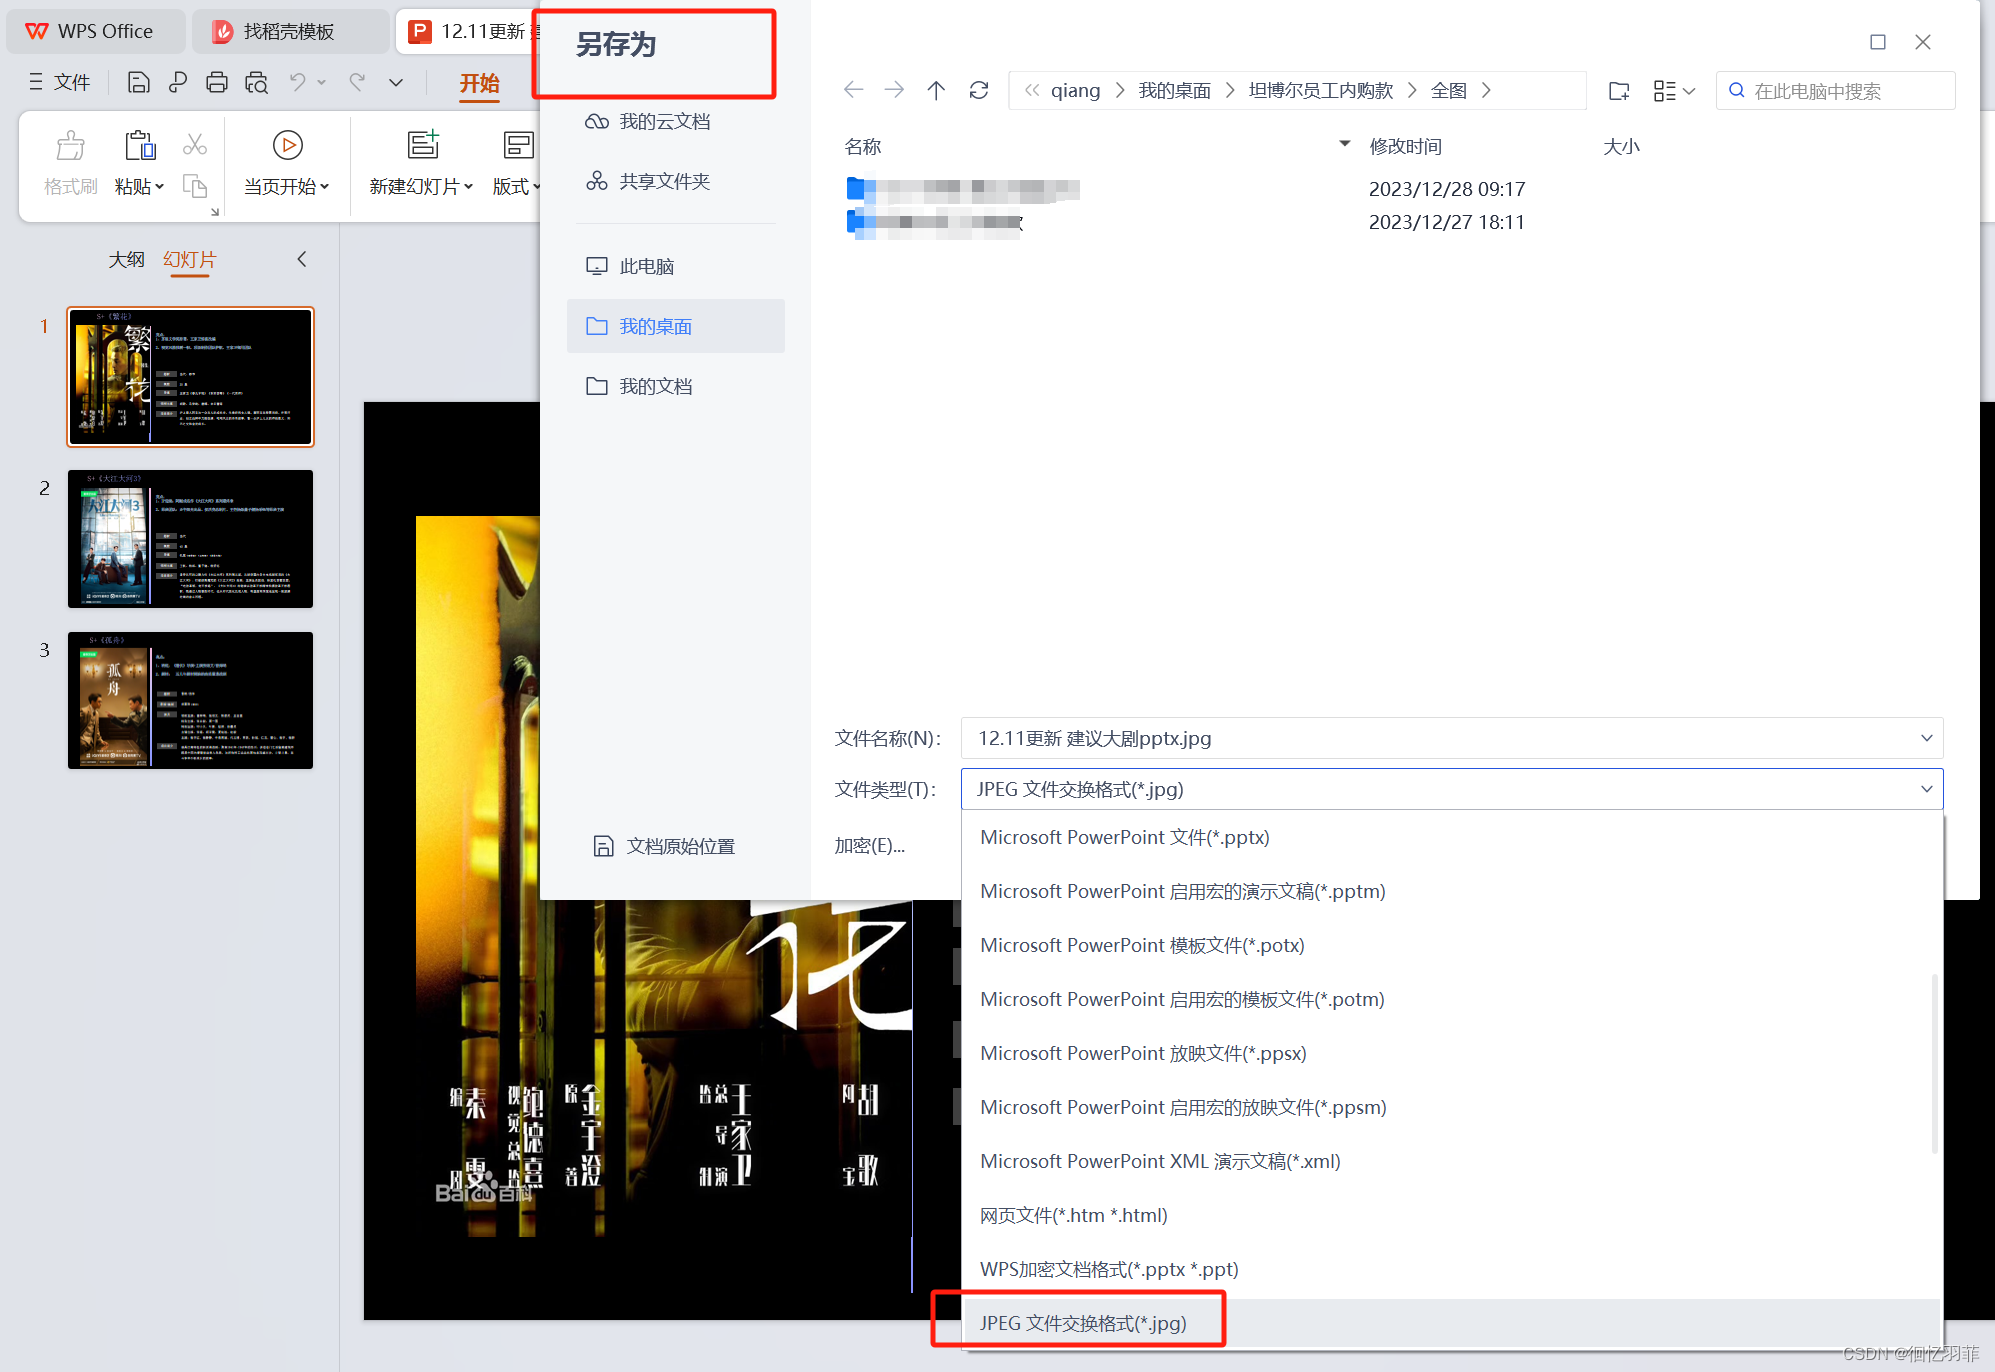Click the undo arrow icon
Image resolution: width=1995 pixels, height=1372 pixels.
click(x=298, y=82)
